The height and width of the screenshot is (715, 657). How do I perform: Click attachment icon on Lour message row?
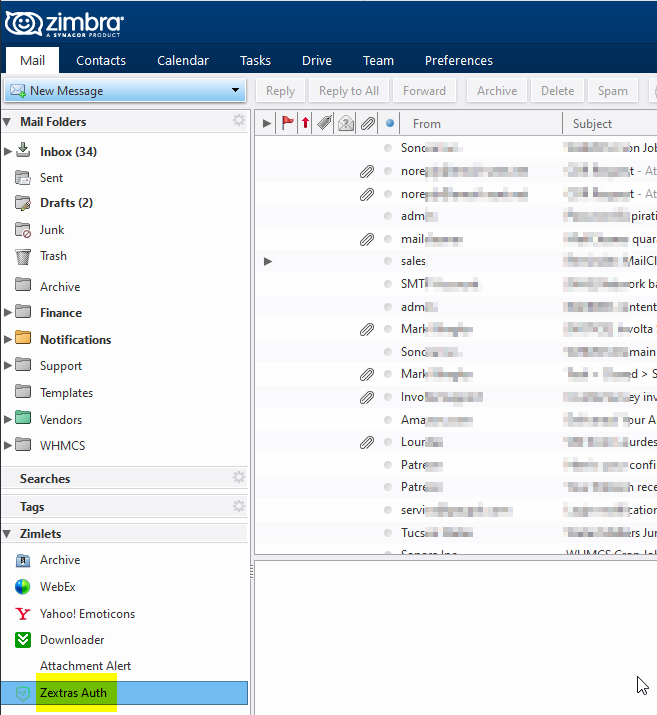(x=367, y=442)
